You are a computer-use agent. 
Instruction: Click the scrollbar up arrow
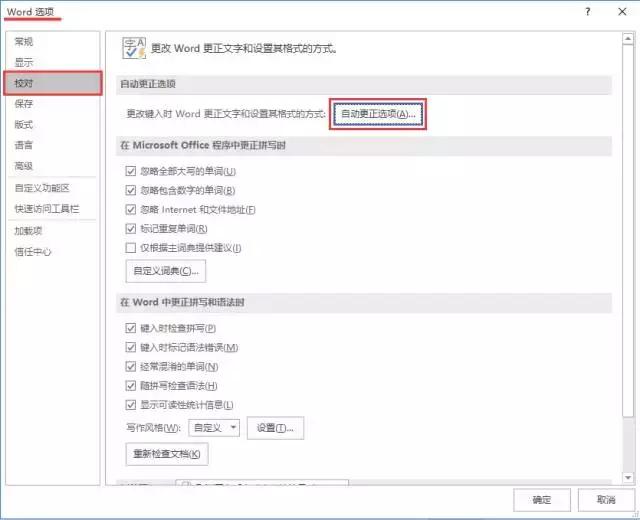(628, 38)
